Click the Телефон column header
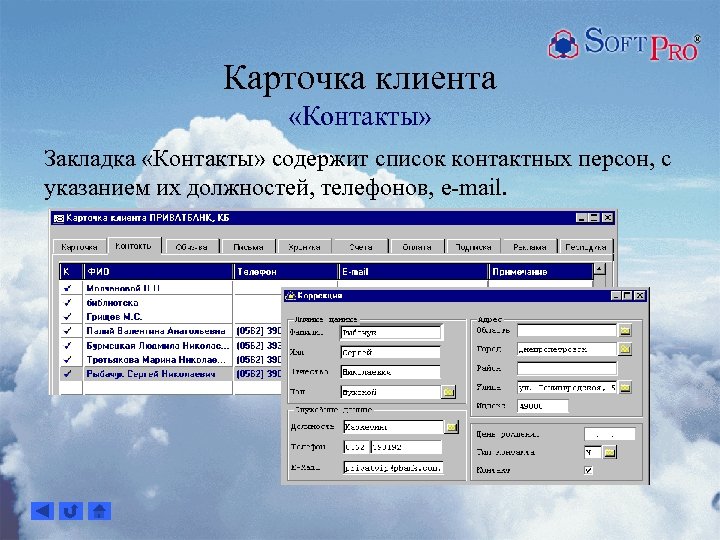 click(286, 271)
